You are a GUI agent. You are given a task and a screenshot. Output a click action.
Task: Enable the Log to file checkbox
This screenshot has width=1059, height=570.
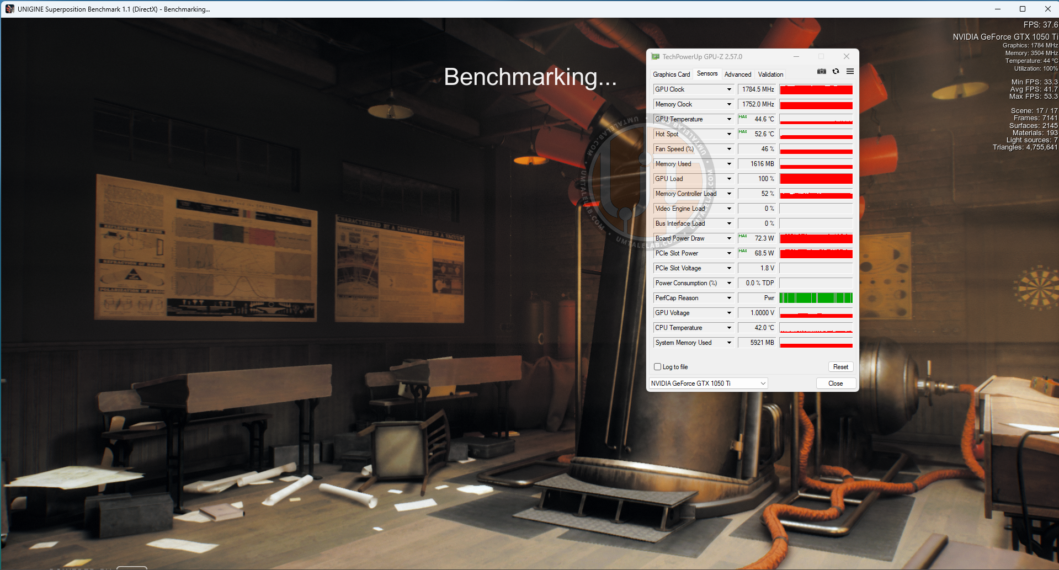[657, 367]
